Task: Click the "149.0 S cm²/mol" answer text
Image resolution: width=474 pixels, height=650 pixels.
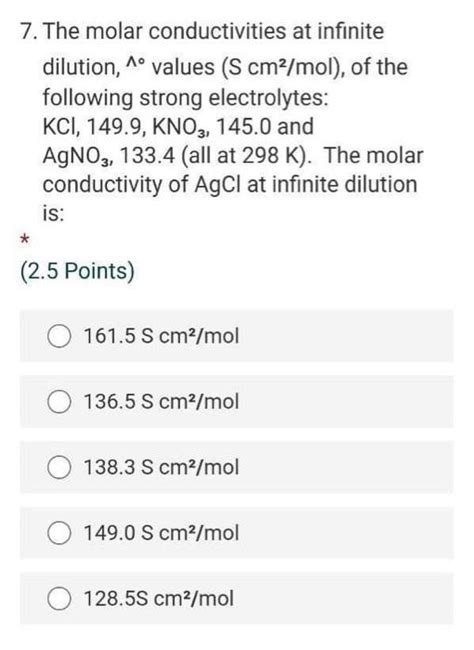Action: click(x=161, y=532)
